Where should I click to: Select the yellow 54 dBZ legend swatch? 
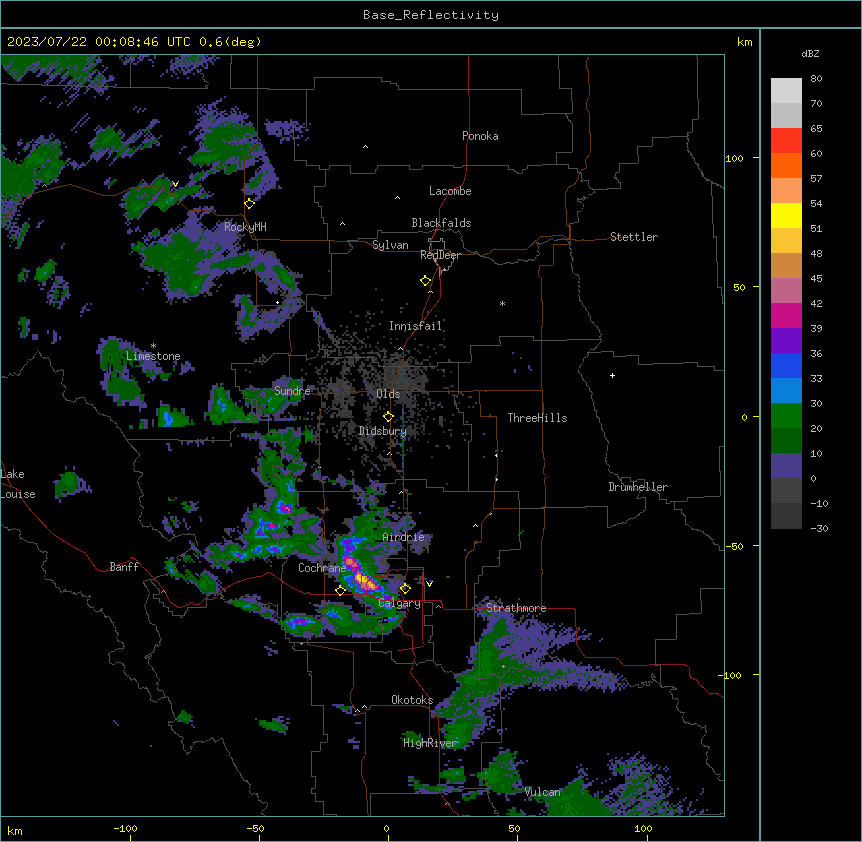[786, 215]
